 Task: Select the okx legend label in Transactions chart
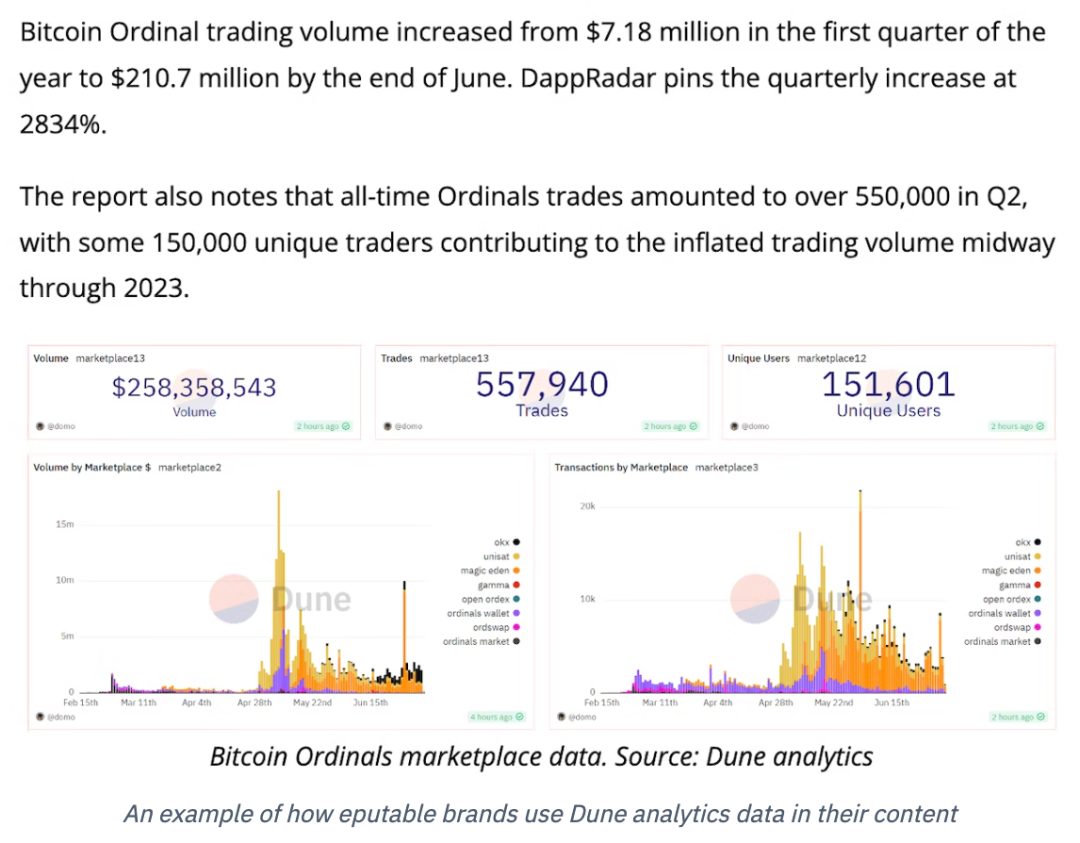coord(1023,542)
